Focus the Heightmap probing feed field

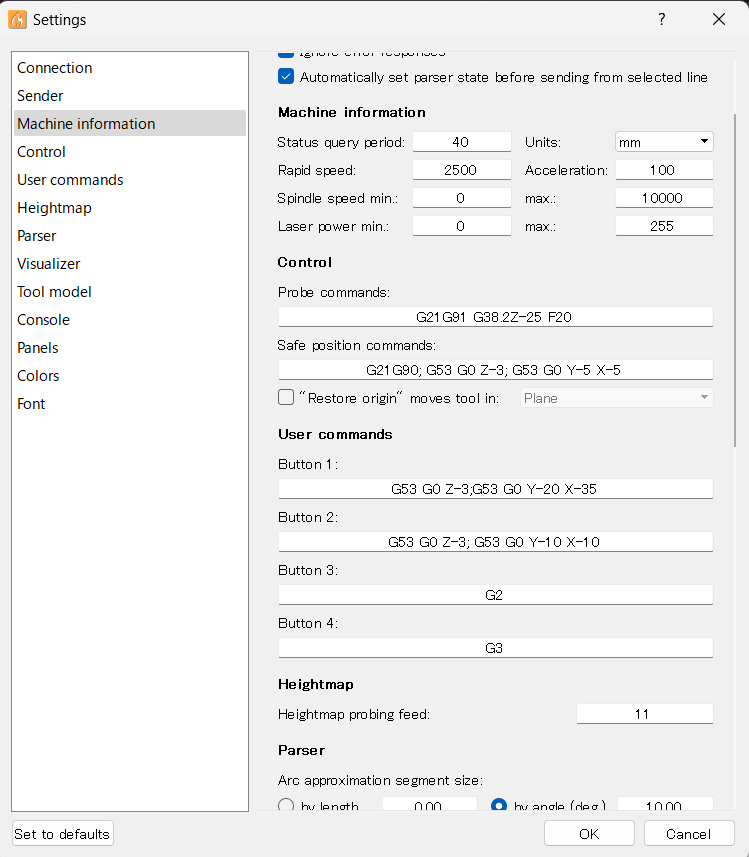[x=644, y=714]
